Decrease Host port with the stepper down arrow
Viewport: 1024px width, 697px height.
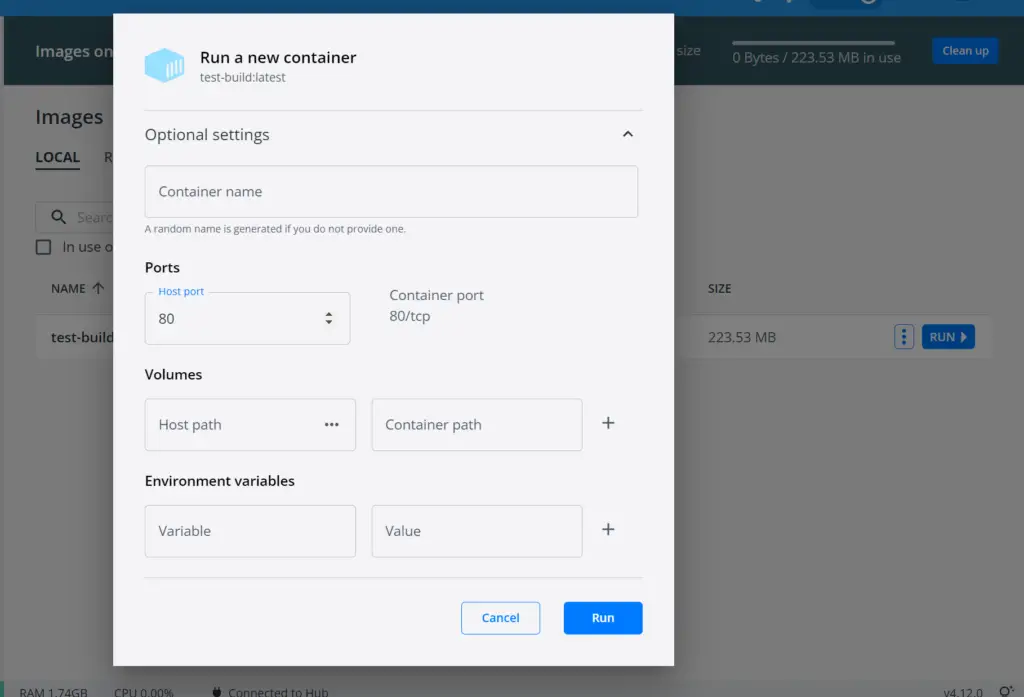[328, 324]
